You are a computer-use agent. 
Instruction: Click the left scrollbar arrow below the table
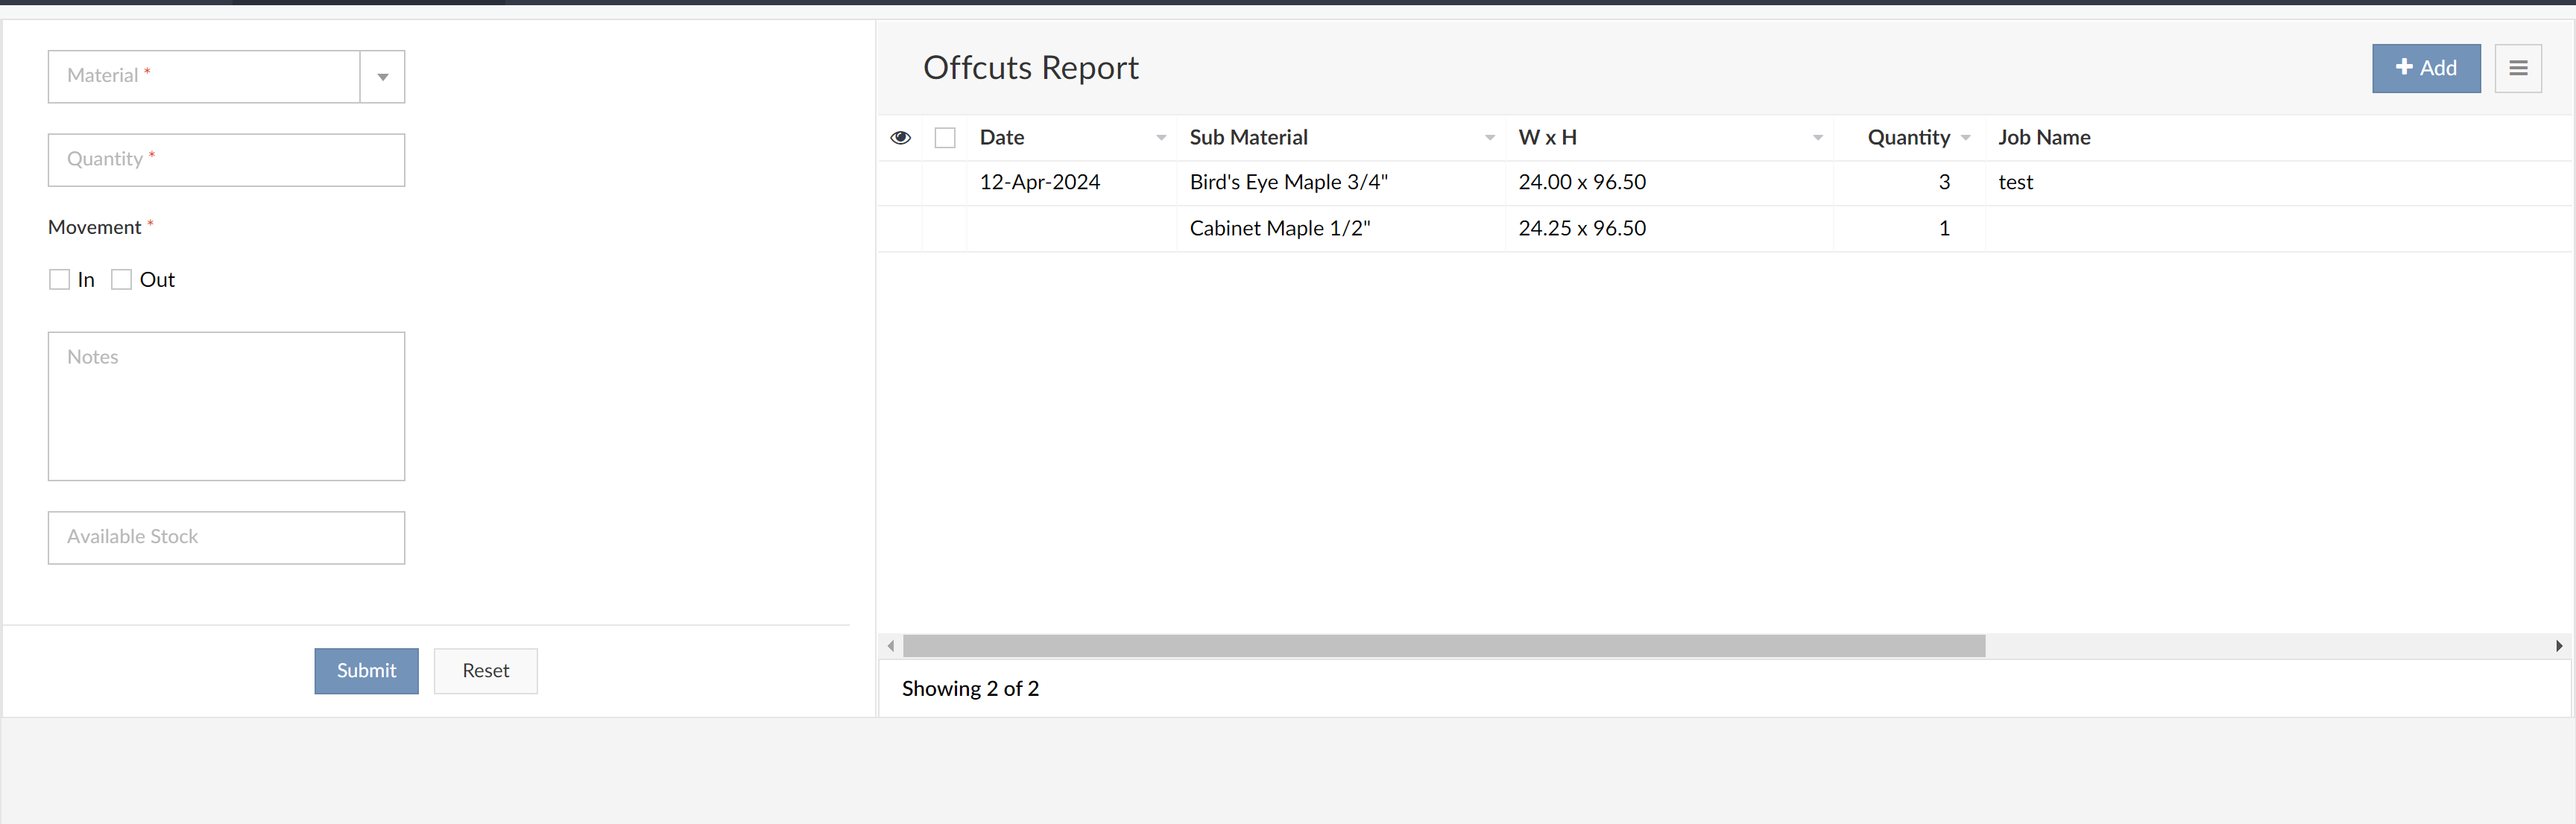890,645
